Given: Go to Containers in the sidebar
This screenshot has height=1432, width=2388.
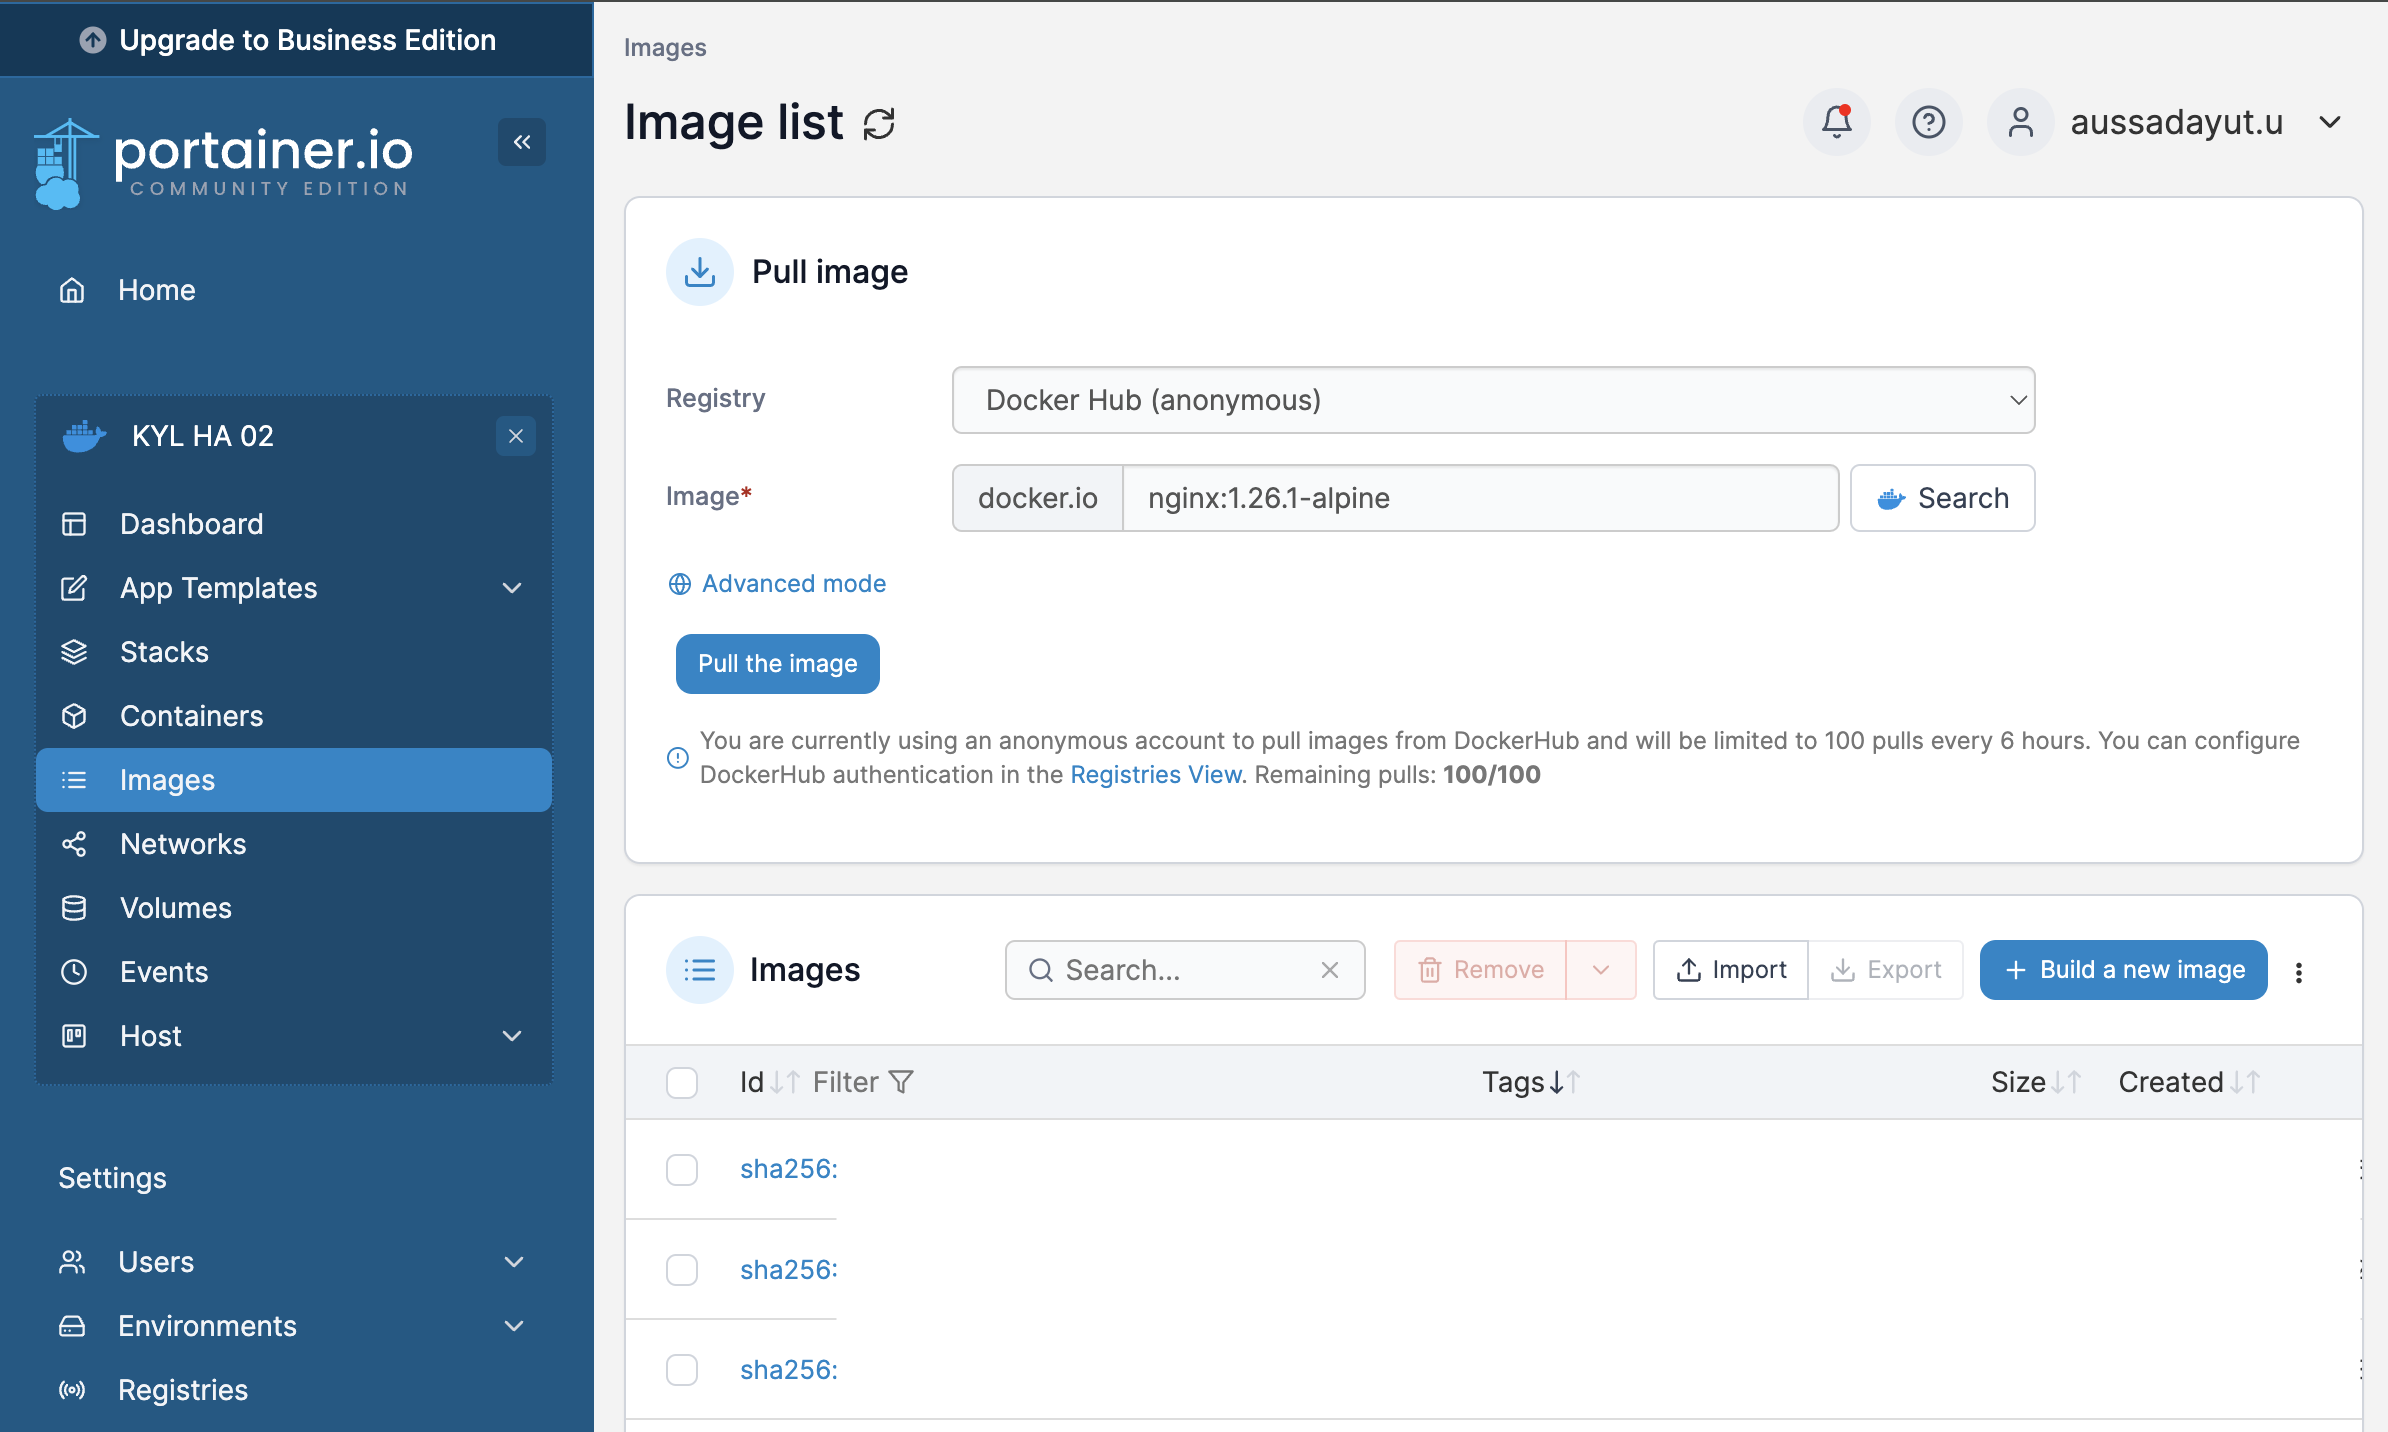Looking at the screenshot, I should [x=191, y=716].
